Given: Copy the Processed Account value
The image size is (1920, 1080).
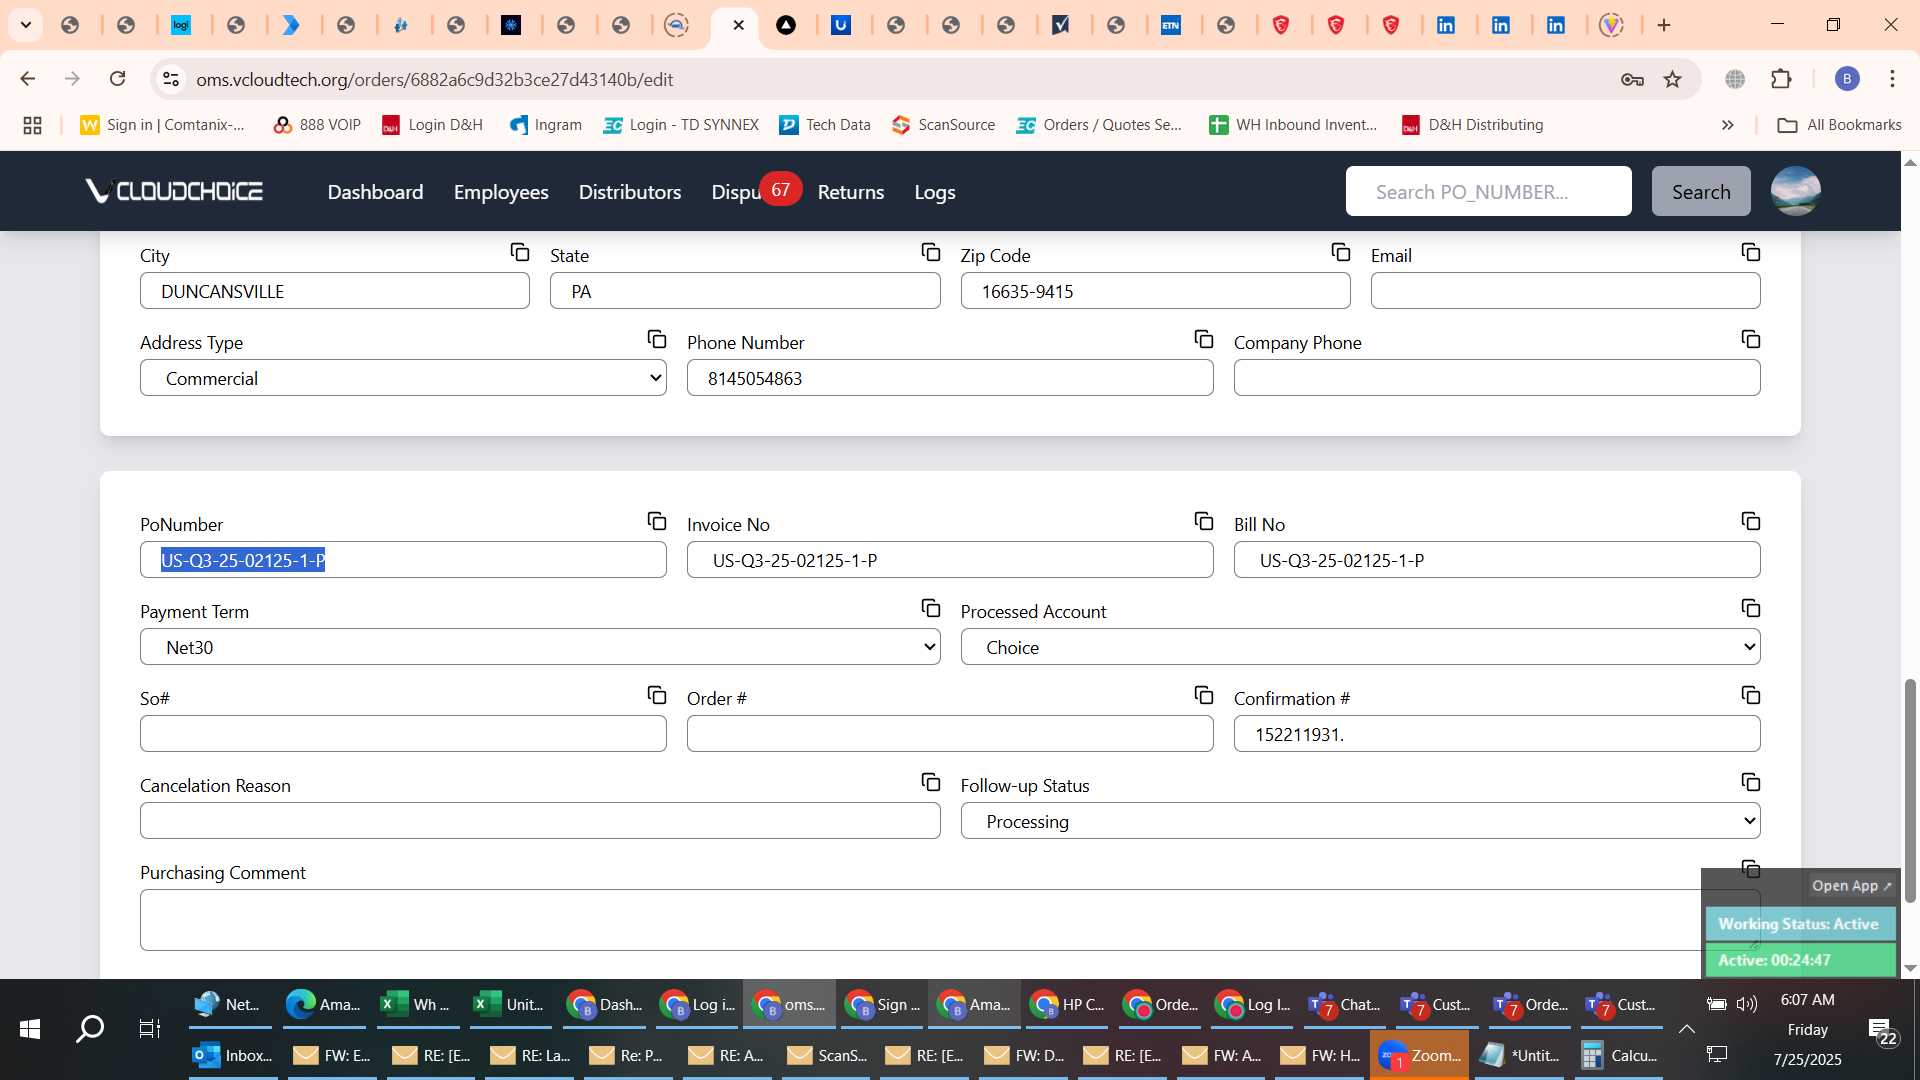Looking at the screenshot, I should (1751, 608).
